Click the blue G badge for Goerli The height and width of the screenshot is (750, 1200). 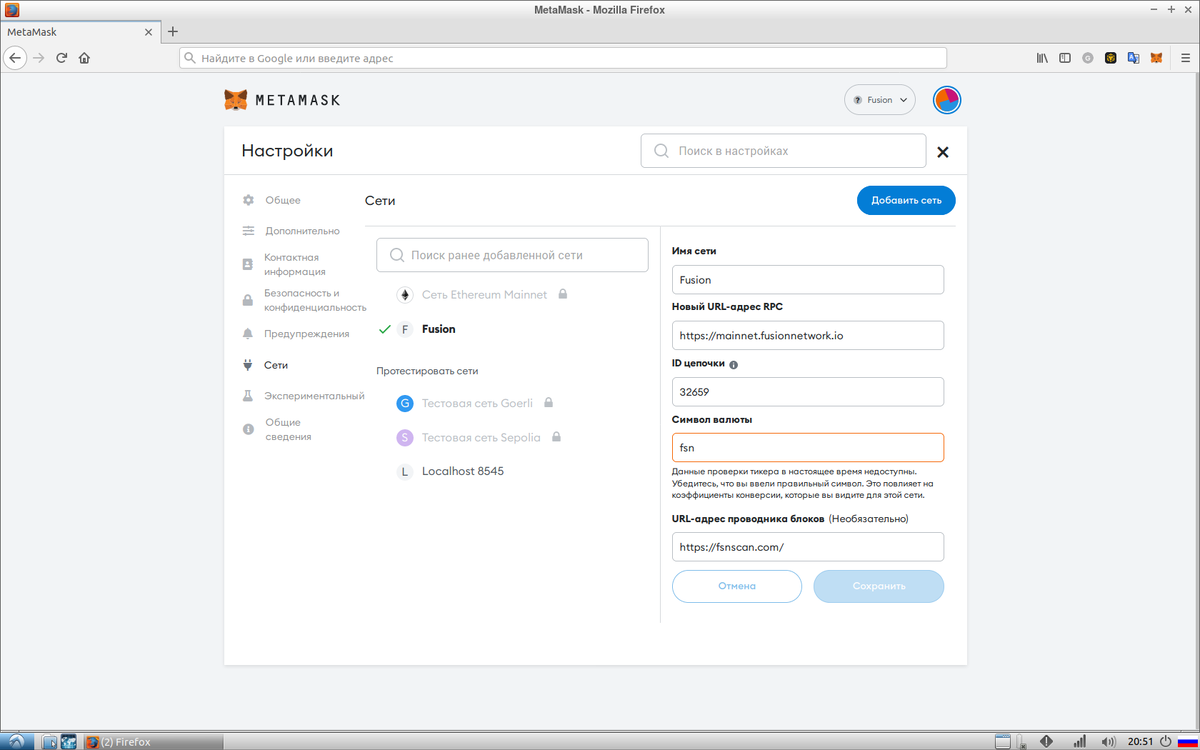[x=405, y=403]
